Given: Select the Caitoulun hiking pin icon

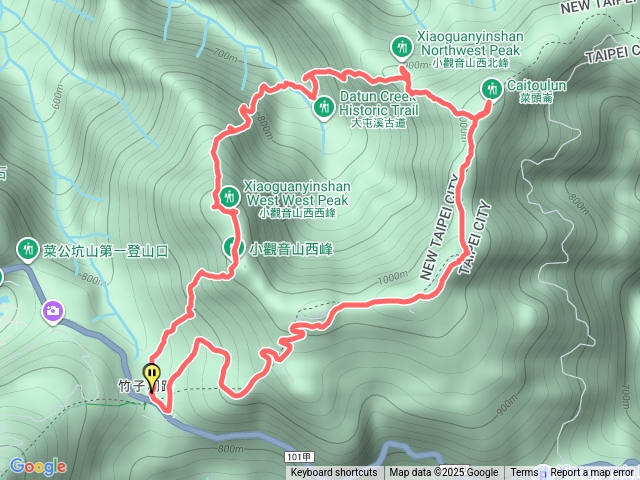Looking at the screenshot, I should pyautogui.click(x=491, y=89).
